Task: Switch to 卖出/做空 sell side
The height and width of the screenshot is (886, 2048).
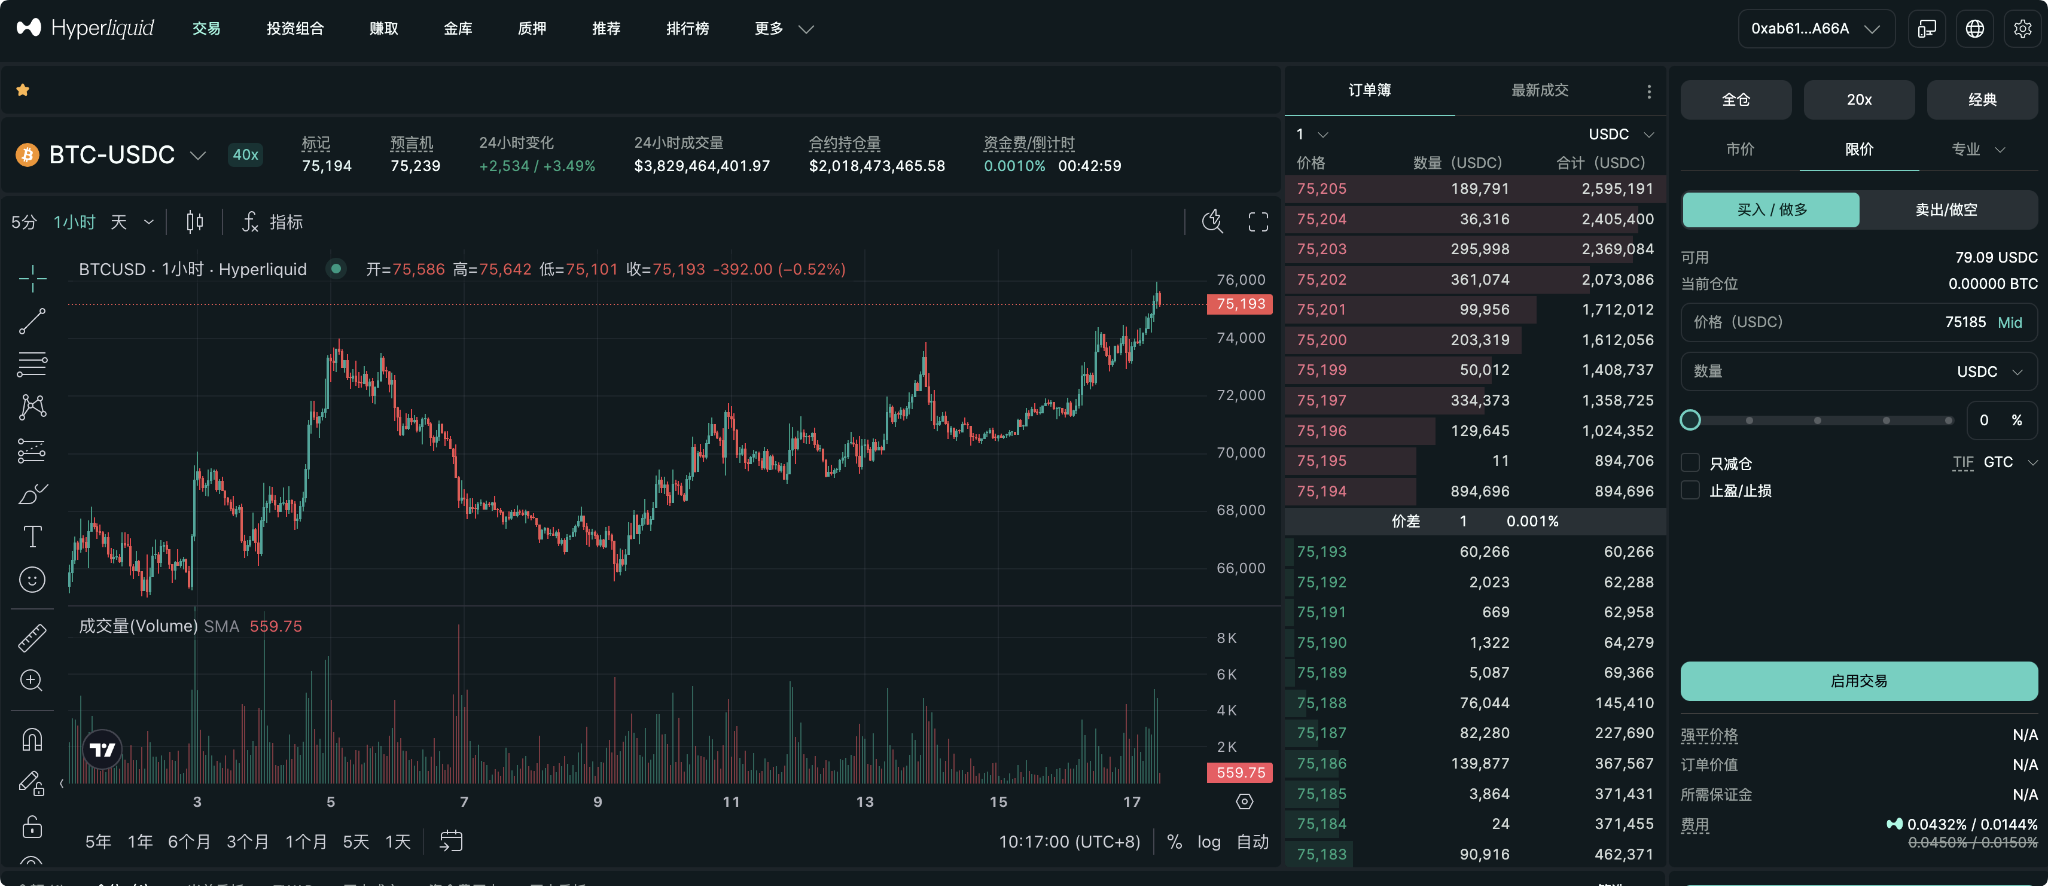Action: pos(1946,210)
